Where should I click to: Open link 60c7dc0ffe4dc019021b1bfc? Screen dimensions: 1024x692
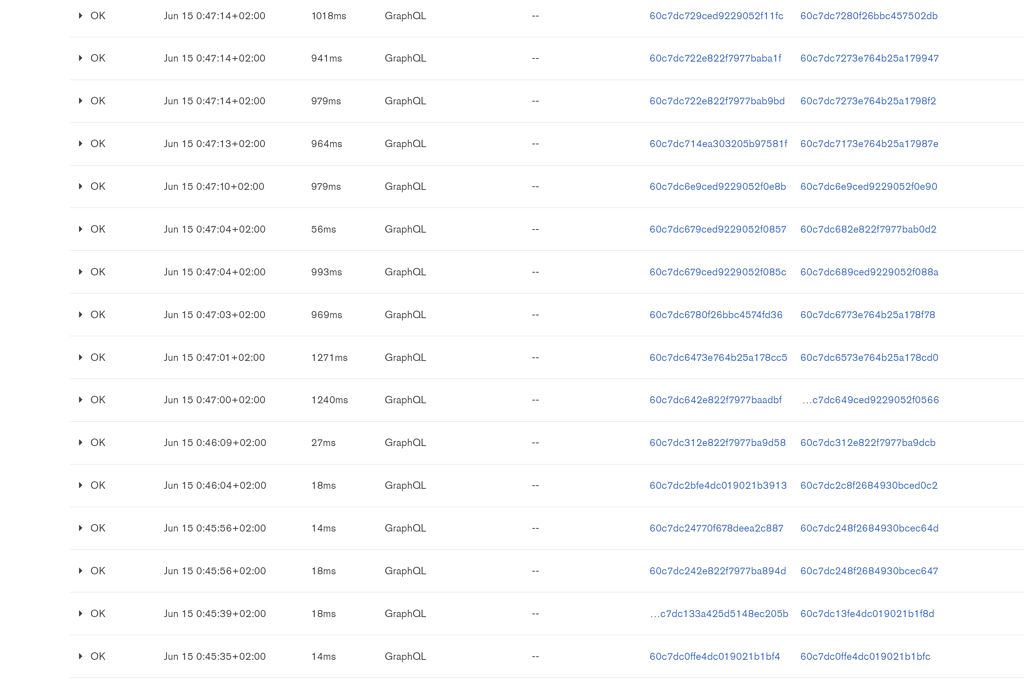[x=864, y=656]
